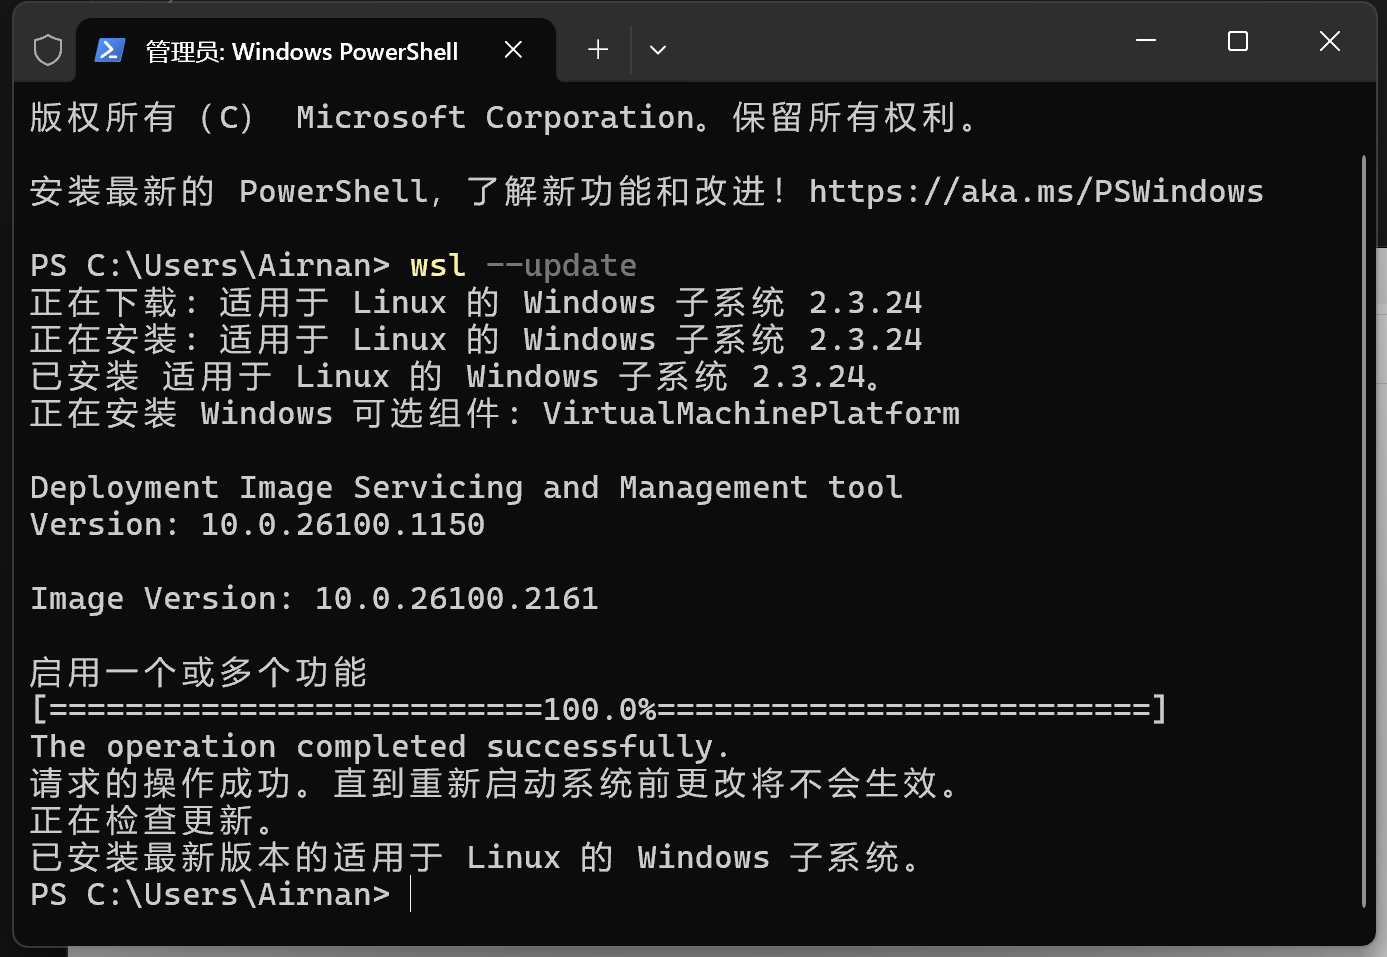Image resolution: width=1387 pixels, height=957 pixels.
Task: Click the 100.0% progress bar line
Action: coord(598,709)
